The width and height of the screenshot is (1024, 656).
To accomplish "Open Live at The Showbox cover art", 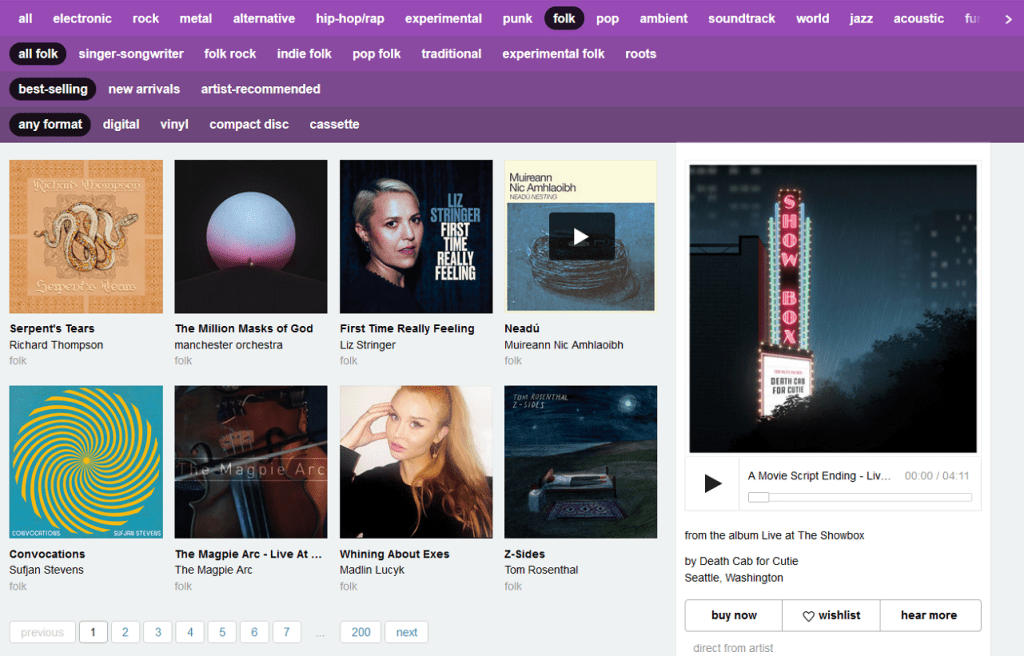I will (x=832, y=308).
